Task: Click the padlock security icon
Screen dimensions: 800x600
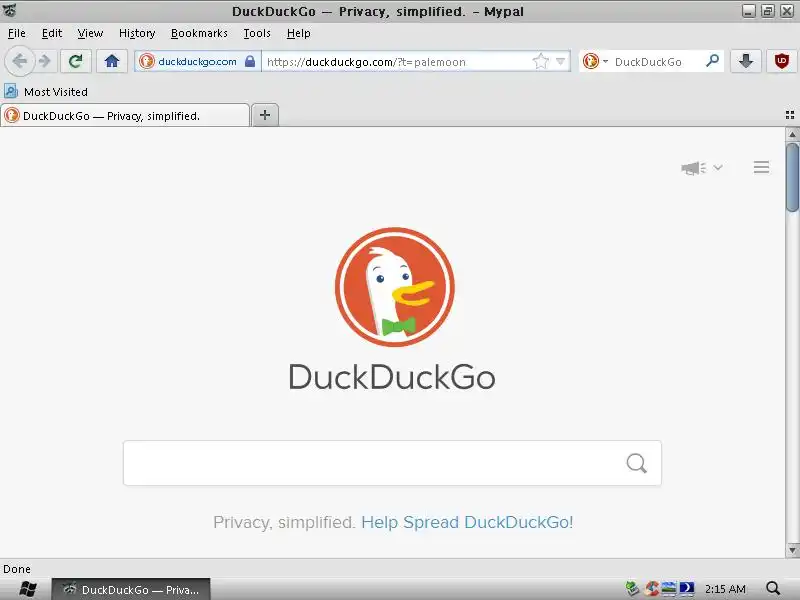Action: coord(250,62)
